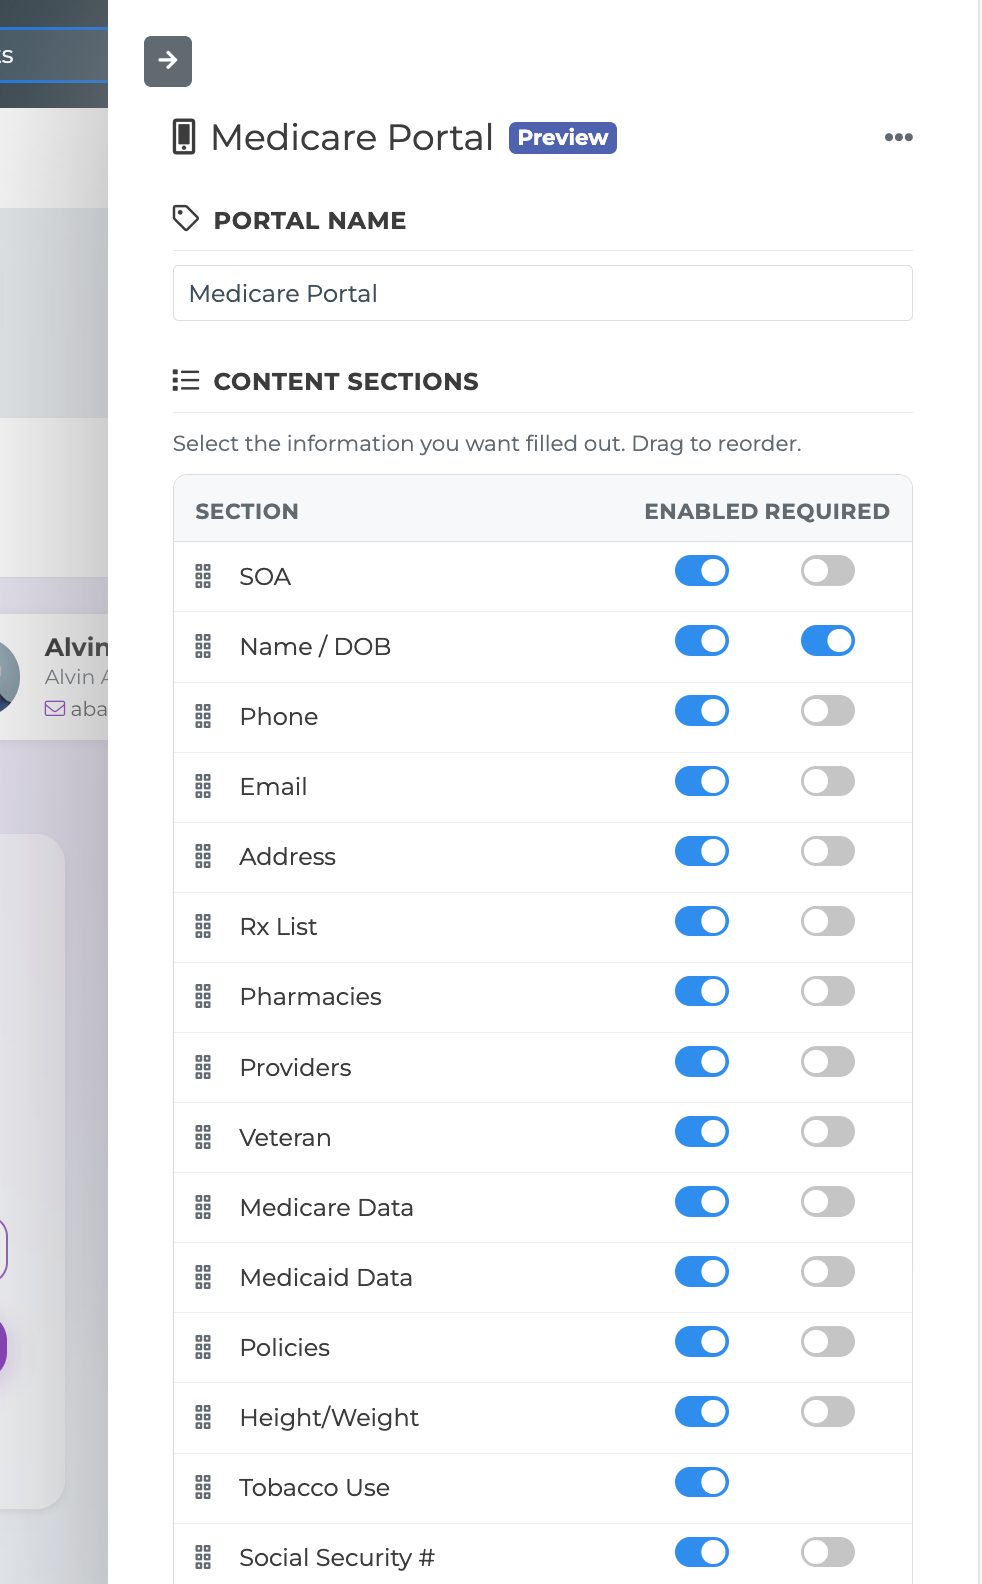Click the Veteran row drag handle
Viewport: 982px width, 1584px height.
pyautogui.click(x=203, y=1137)
